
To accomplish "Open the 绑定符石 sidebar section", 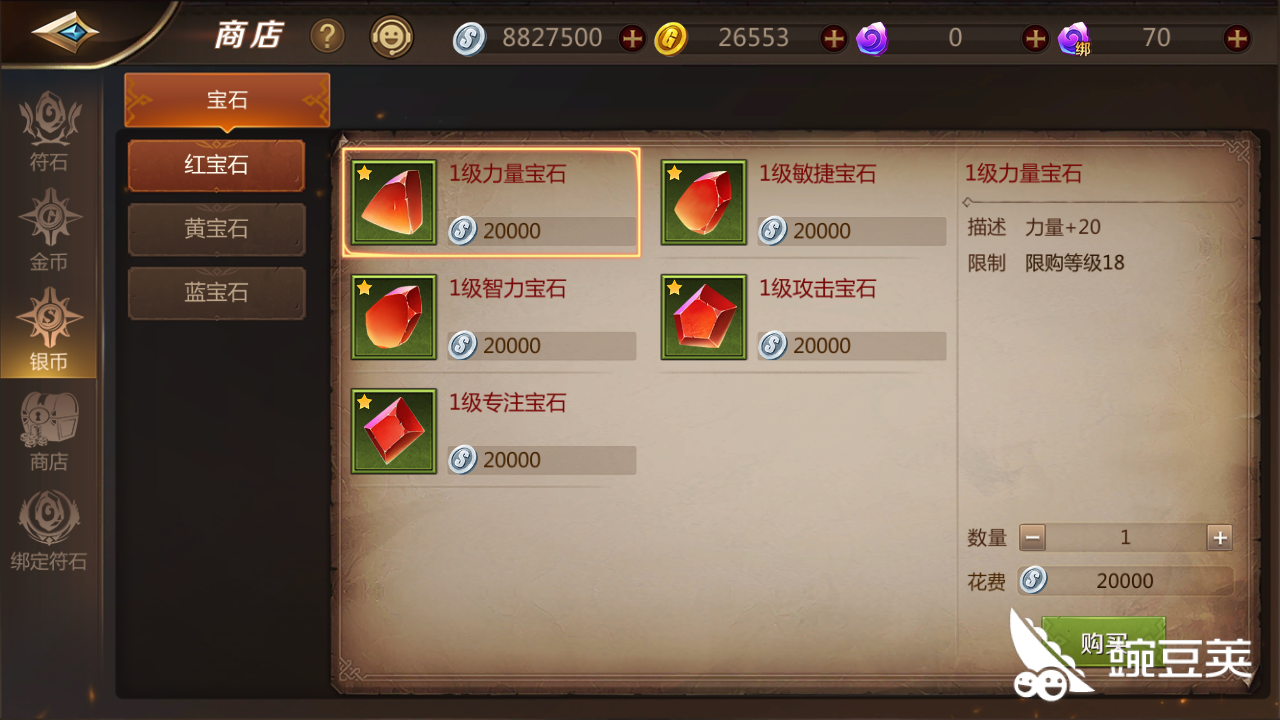I will click(48, 532).
